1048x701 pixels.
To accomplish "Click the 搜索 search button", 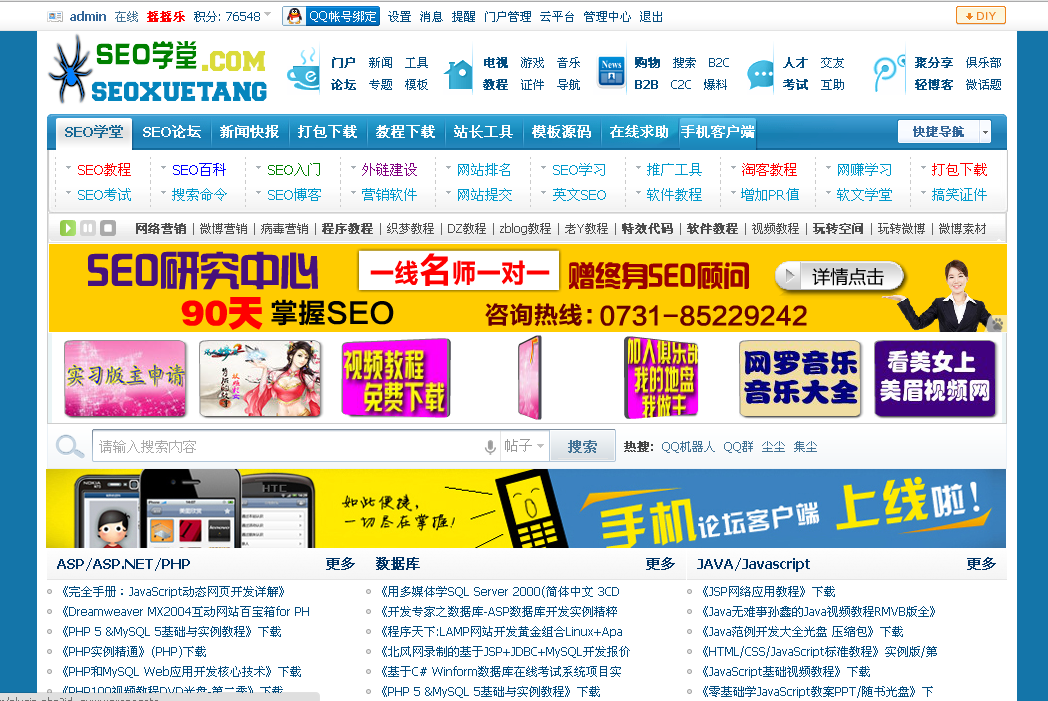I will point(582,446).
